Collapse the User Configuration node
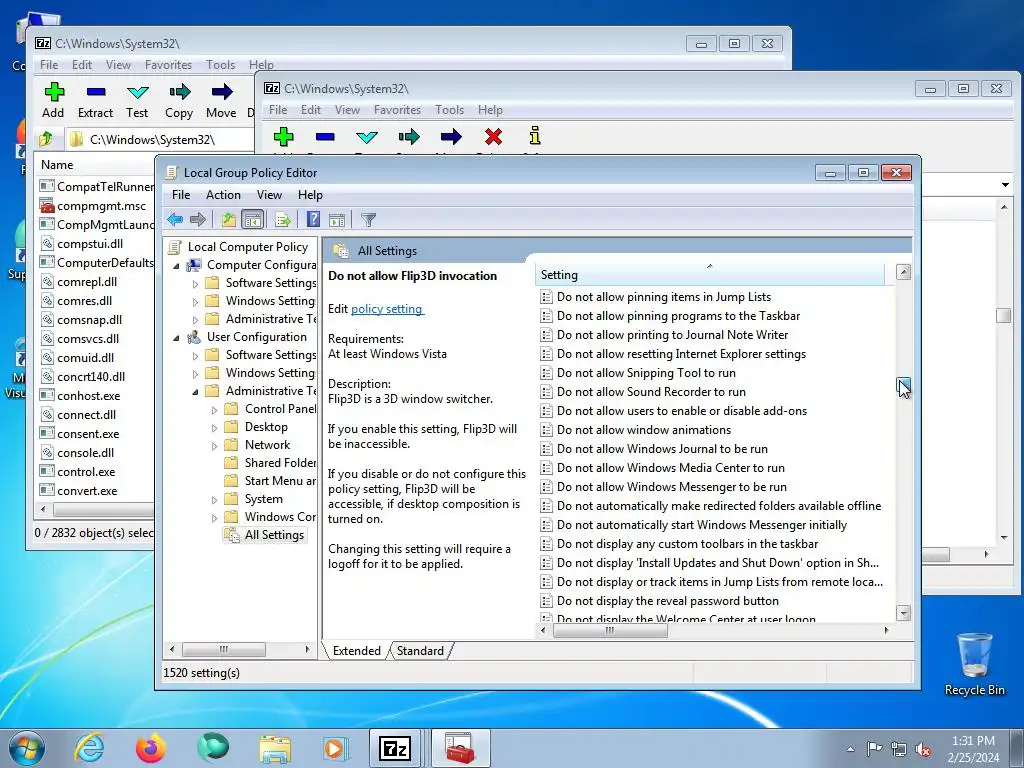 [176, 338]
